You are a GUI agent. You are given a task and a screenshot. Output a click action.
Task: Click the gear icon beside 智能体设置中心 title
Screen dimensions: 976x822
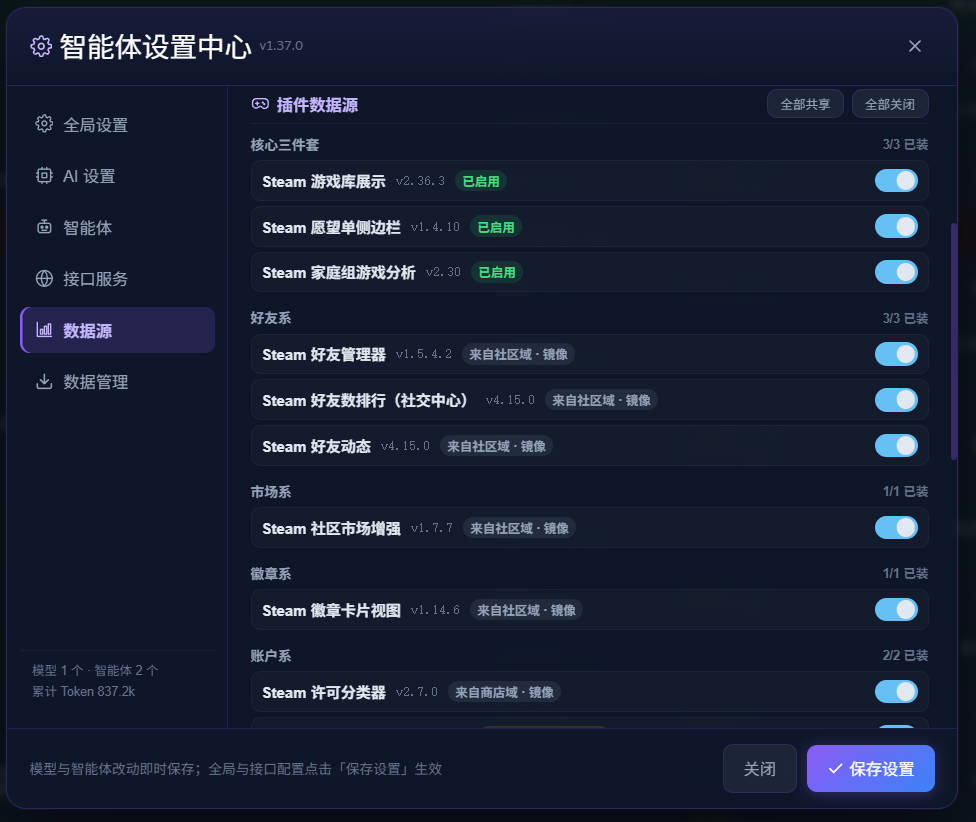[x=41, y=46]
